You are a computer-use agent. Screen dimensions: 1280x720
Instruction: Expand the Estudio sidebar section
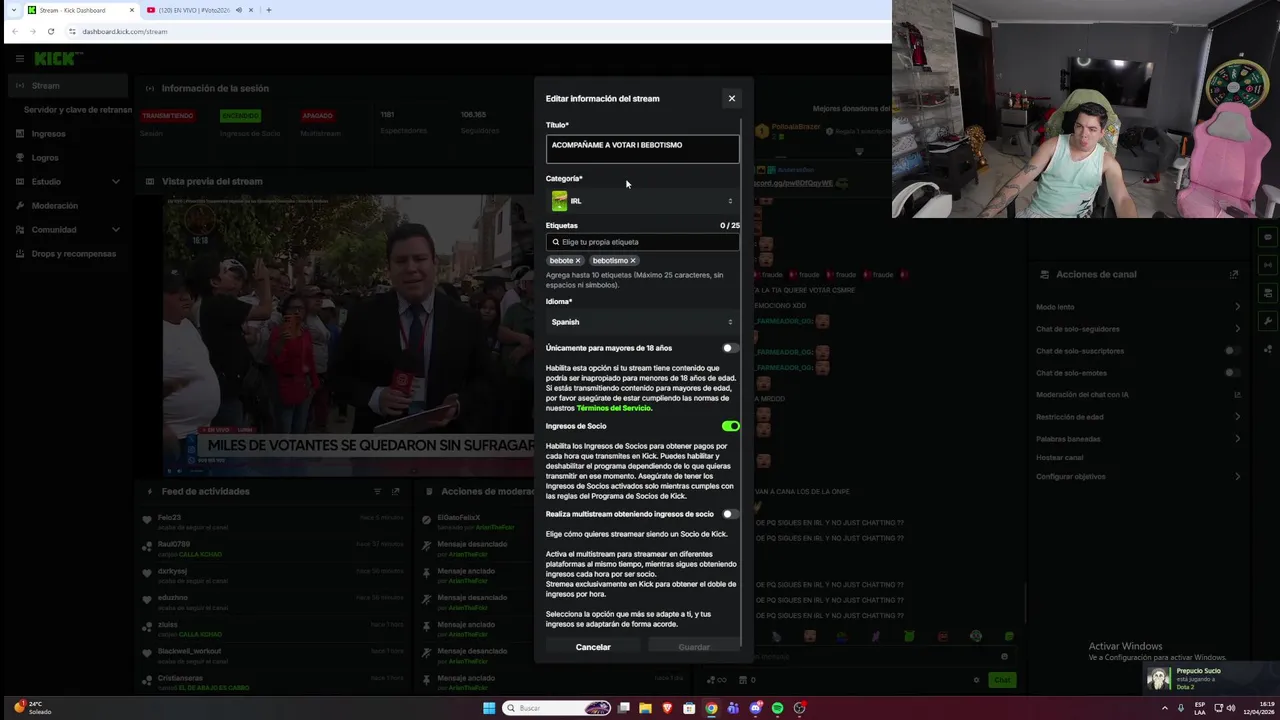click(x=66, y=182)
